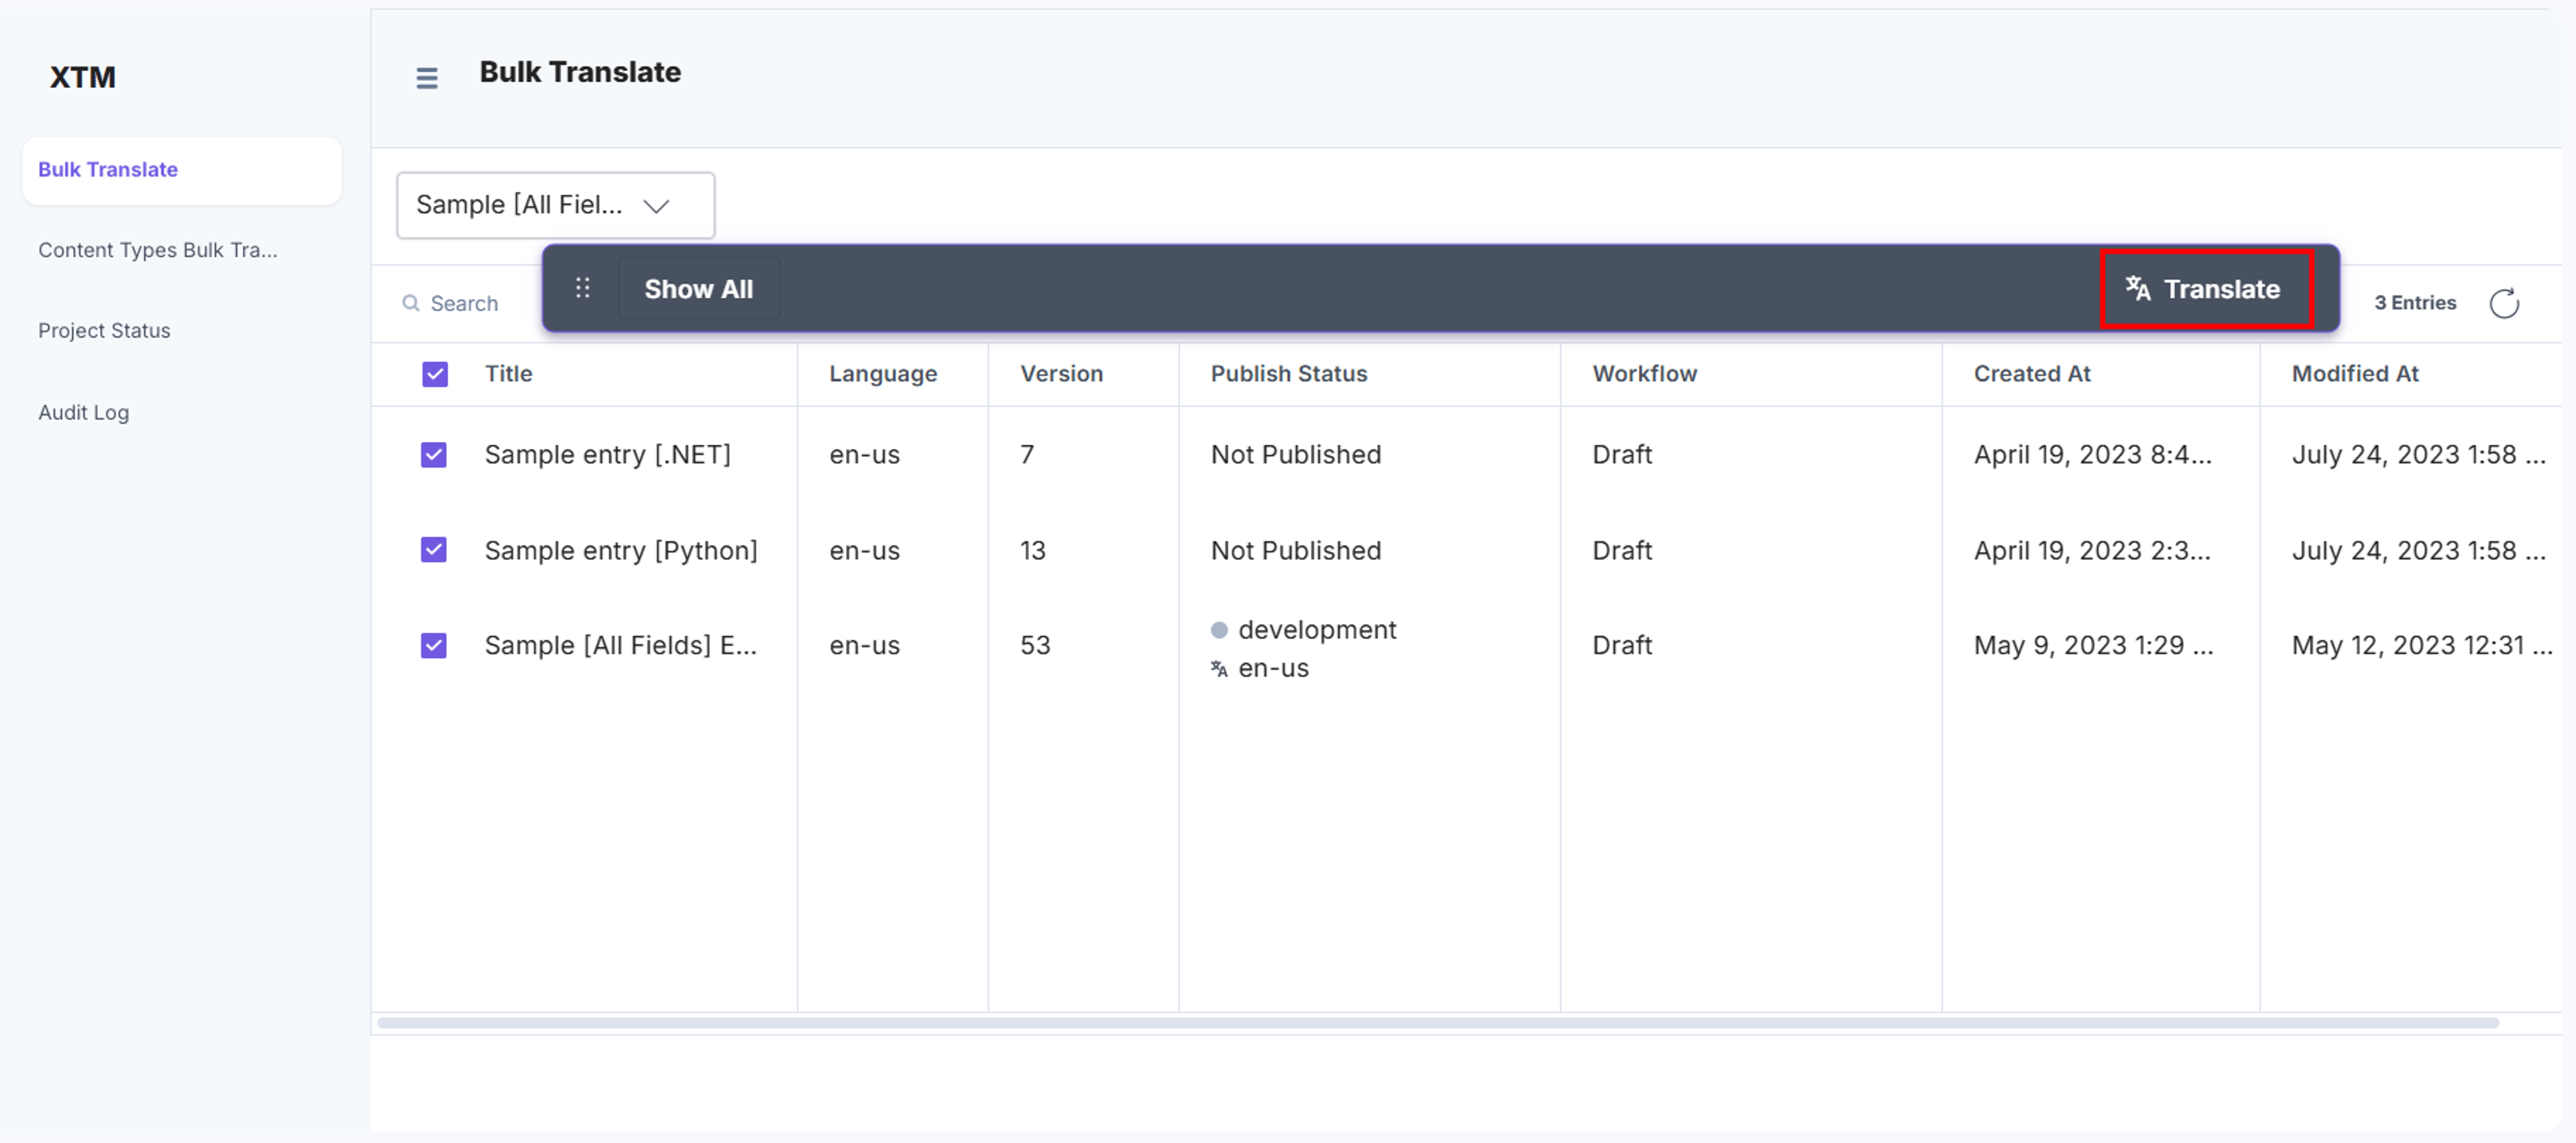This screenshot has width=2576, height=1143.
Task: Click the Title column header
Action: 509,374
